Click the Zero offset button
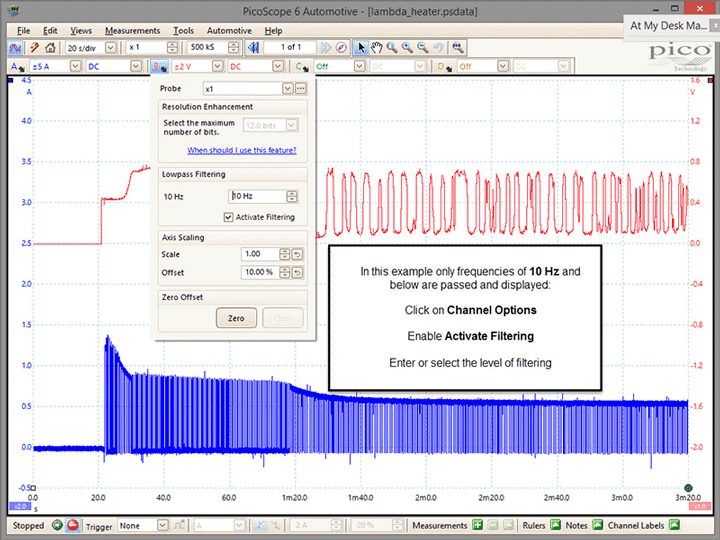This screenshot has height=540, width=720. click(x=236, y=318)
